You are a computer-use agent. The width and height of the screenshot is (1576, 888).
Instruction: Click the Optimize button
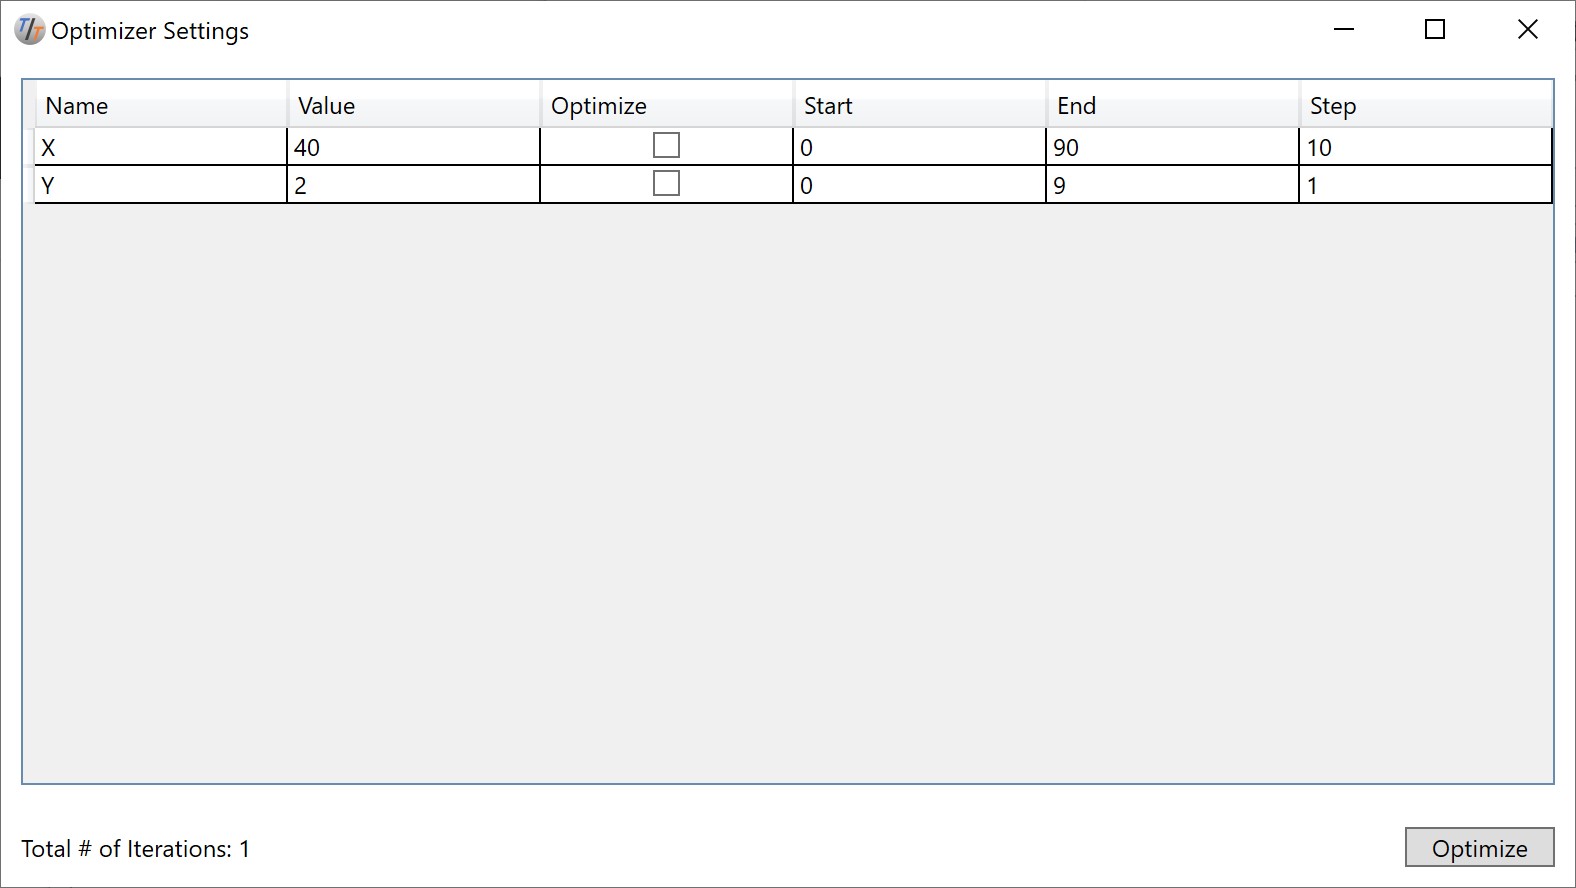click(x=1479, y=848)
